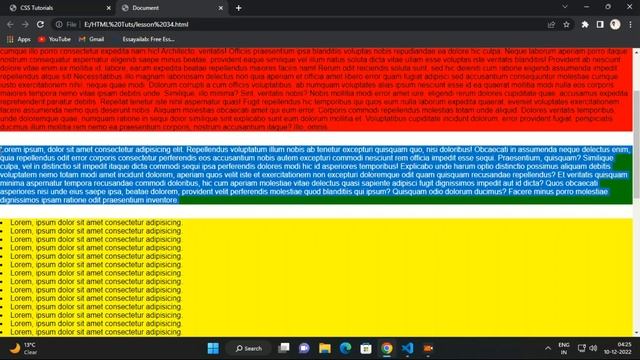640x360 pixels.
Task: Open Visual Studio Code from taskbar
Action: [x=407, y=348]
